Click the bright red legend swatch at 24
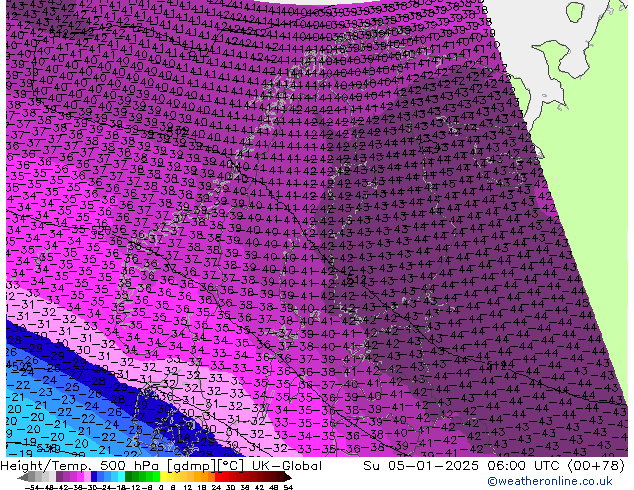The height and width of the screenshot is (490, 634). [x=218, y=476]
